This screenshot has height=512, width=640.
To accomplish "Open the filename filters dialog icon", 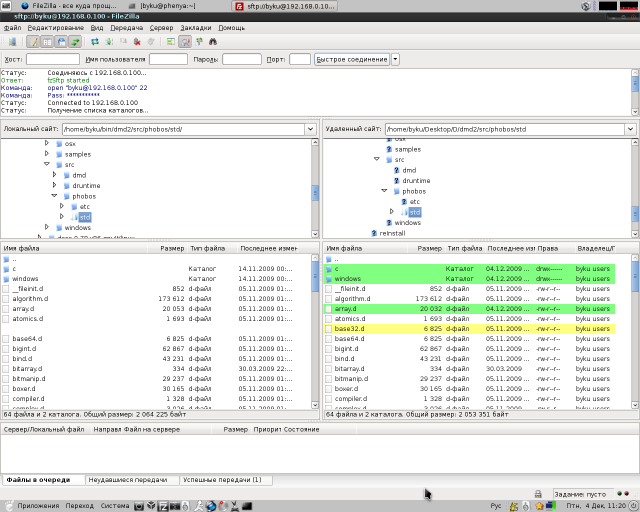I will (x=171, y=42).
